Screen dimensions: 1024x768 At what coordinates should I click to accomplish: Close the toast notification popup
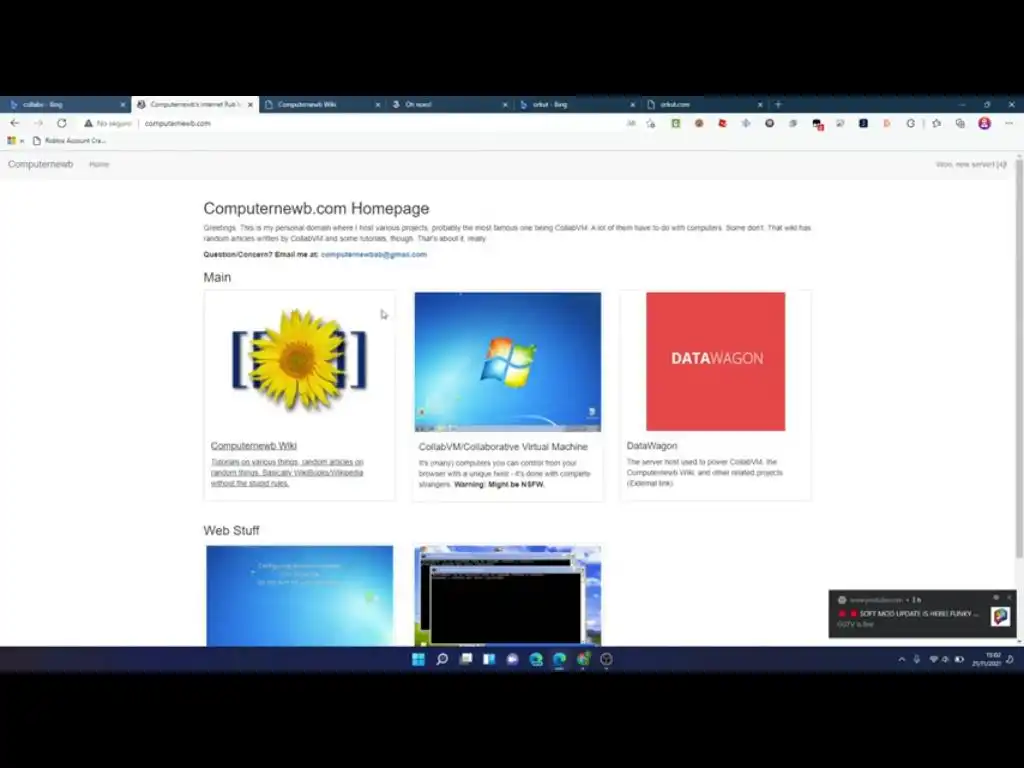(x=1009, y=598)
